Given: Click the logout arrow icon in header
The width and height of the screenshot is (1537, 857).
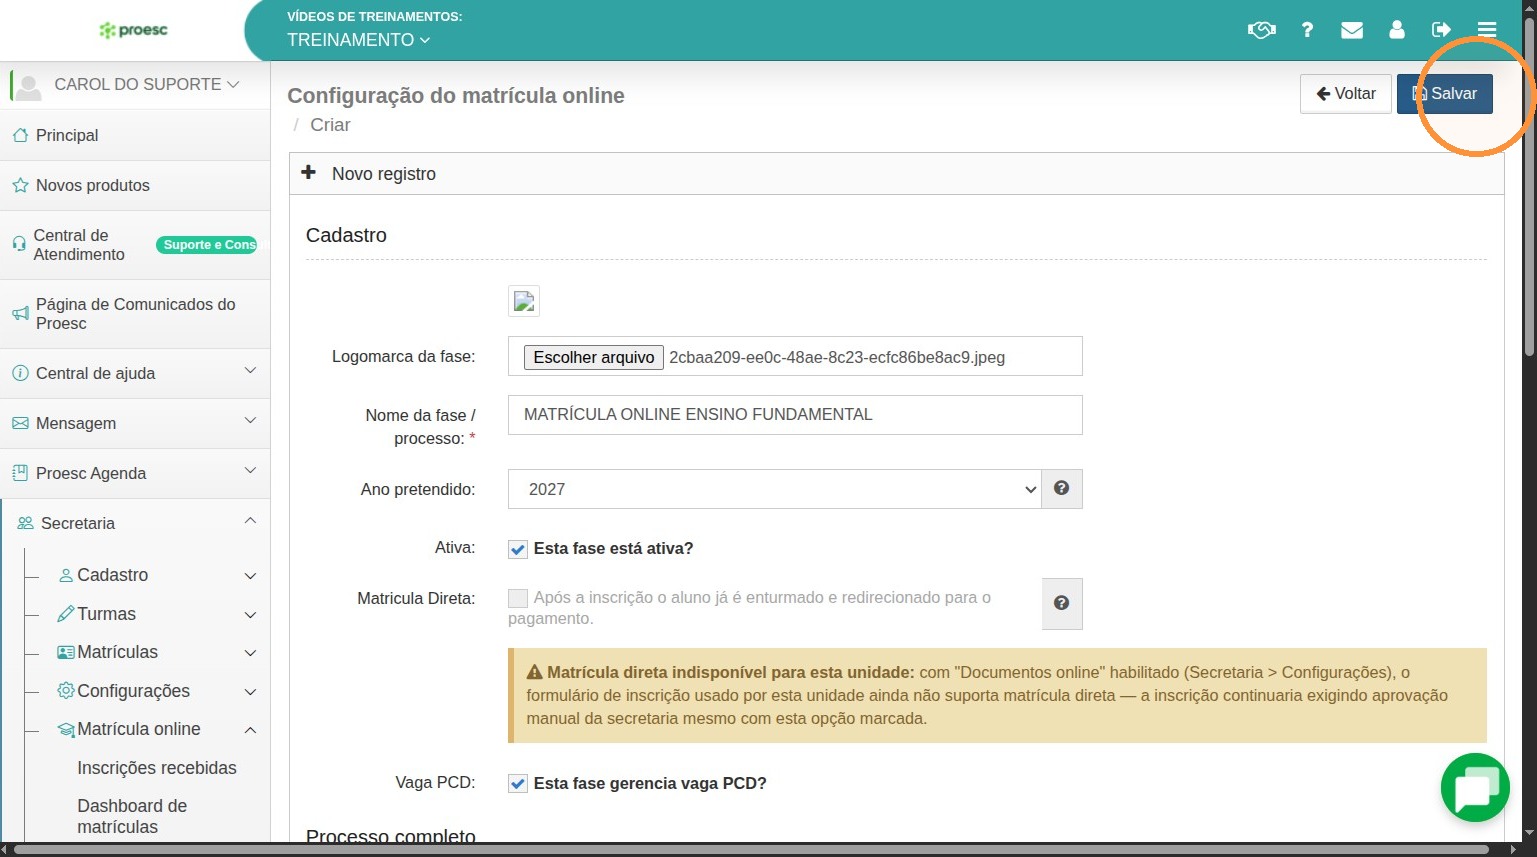Looking at the screenshot, I should tap(1441, 30).
